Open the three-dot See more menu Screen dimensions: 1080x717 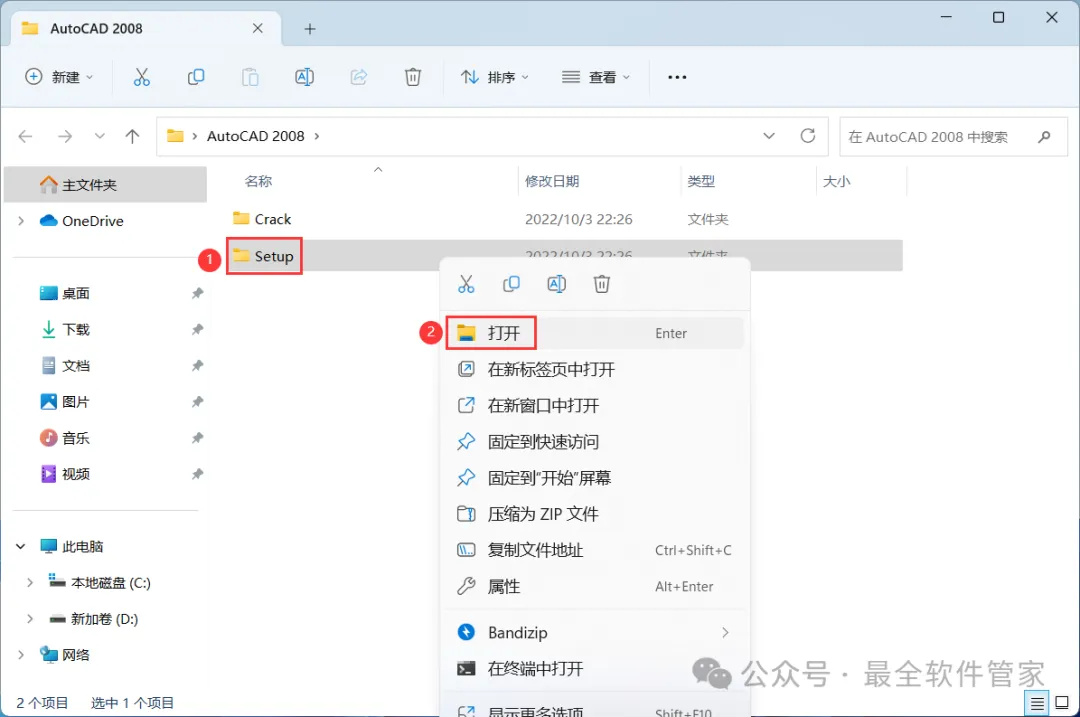pos(677,77)
